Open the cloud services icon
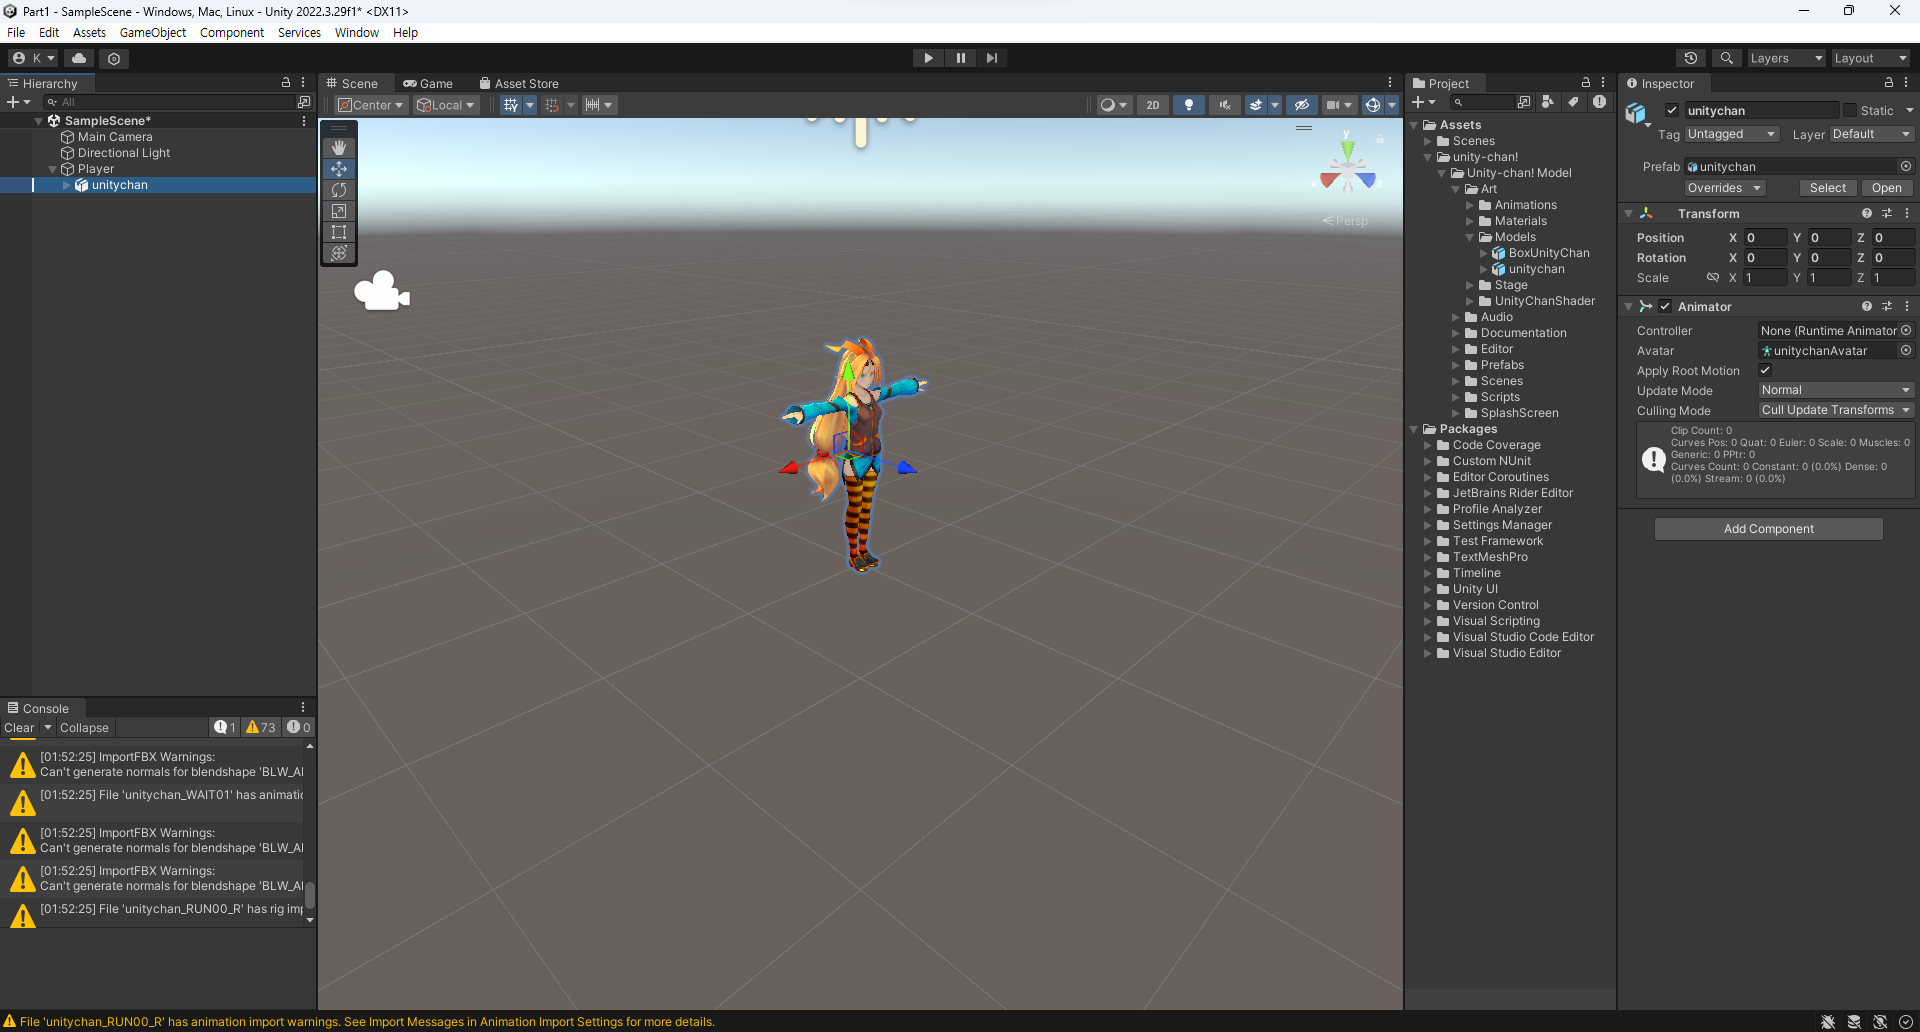 coord(80,58)
